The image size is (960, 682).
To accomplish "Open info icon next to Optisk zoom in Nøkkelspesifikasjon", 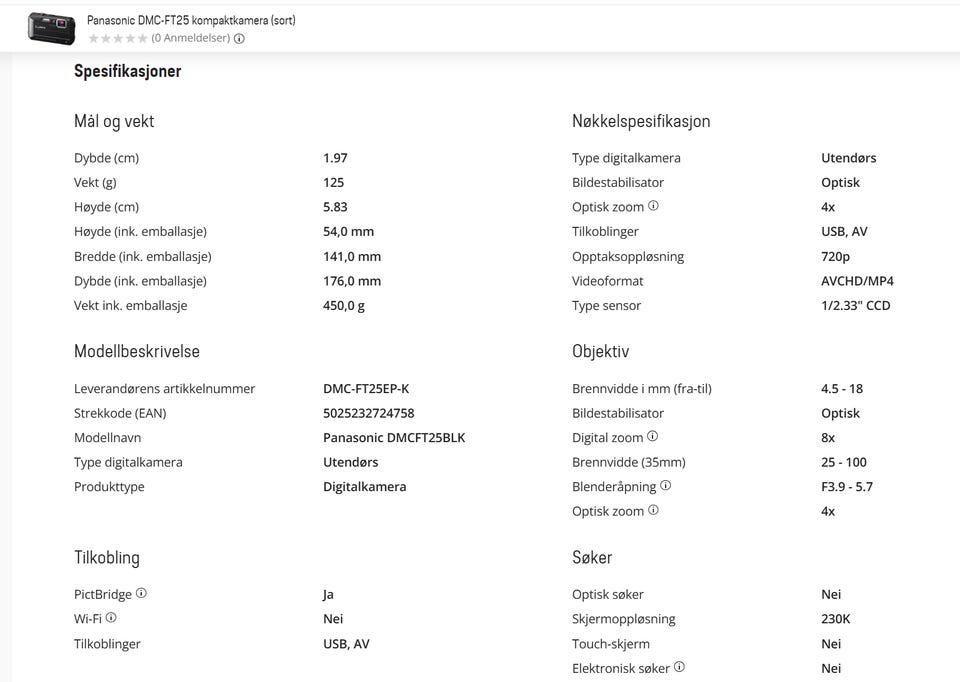I will click(653, 206).
